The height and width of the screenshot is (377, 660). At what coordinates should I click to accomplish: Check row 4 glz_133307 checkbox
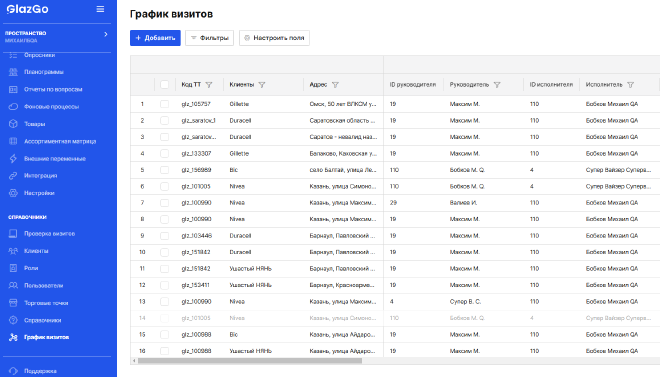coord(164,154)
